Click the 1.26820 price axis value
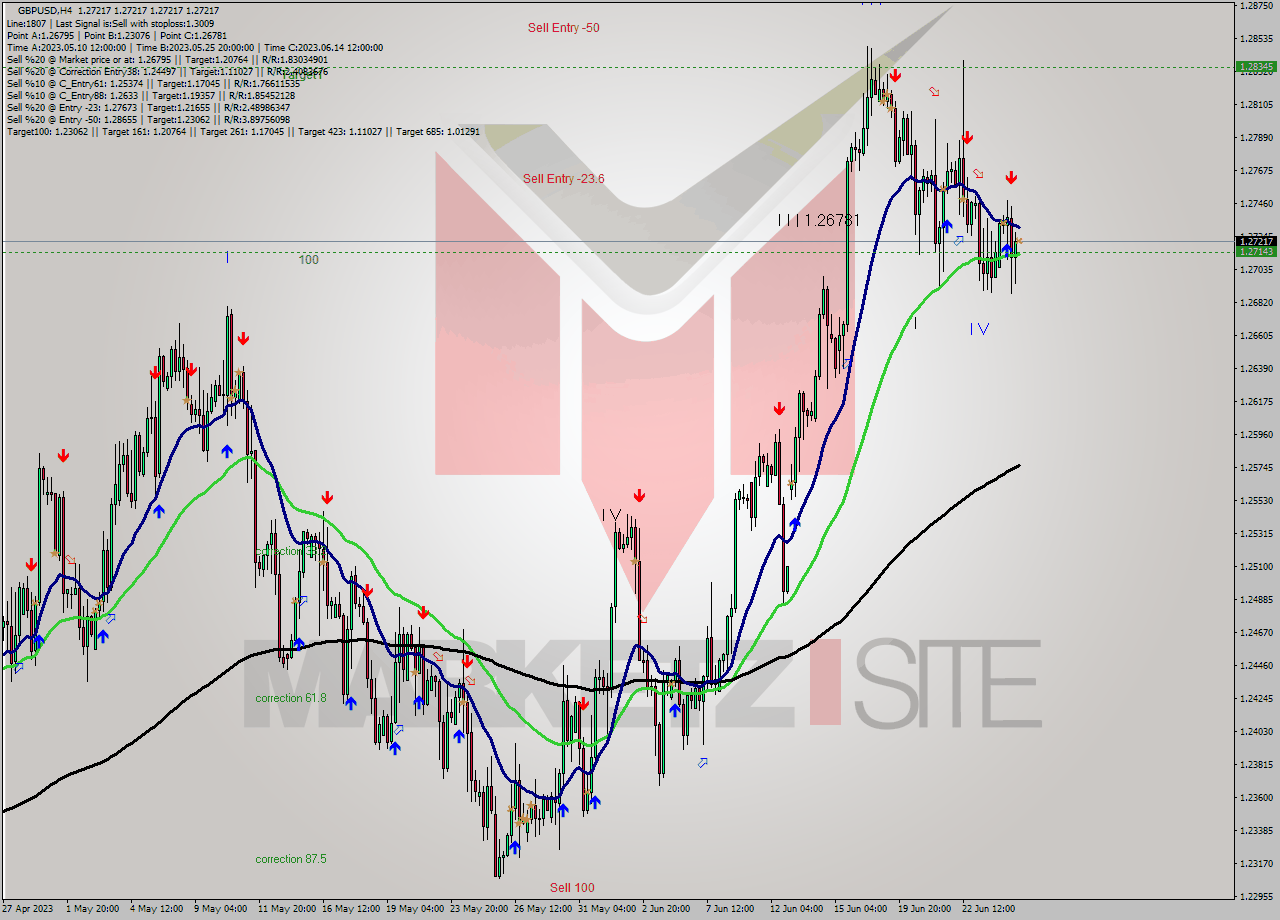The image size is (1280, 920). (1256, 302)
